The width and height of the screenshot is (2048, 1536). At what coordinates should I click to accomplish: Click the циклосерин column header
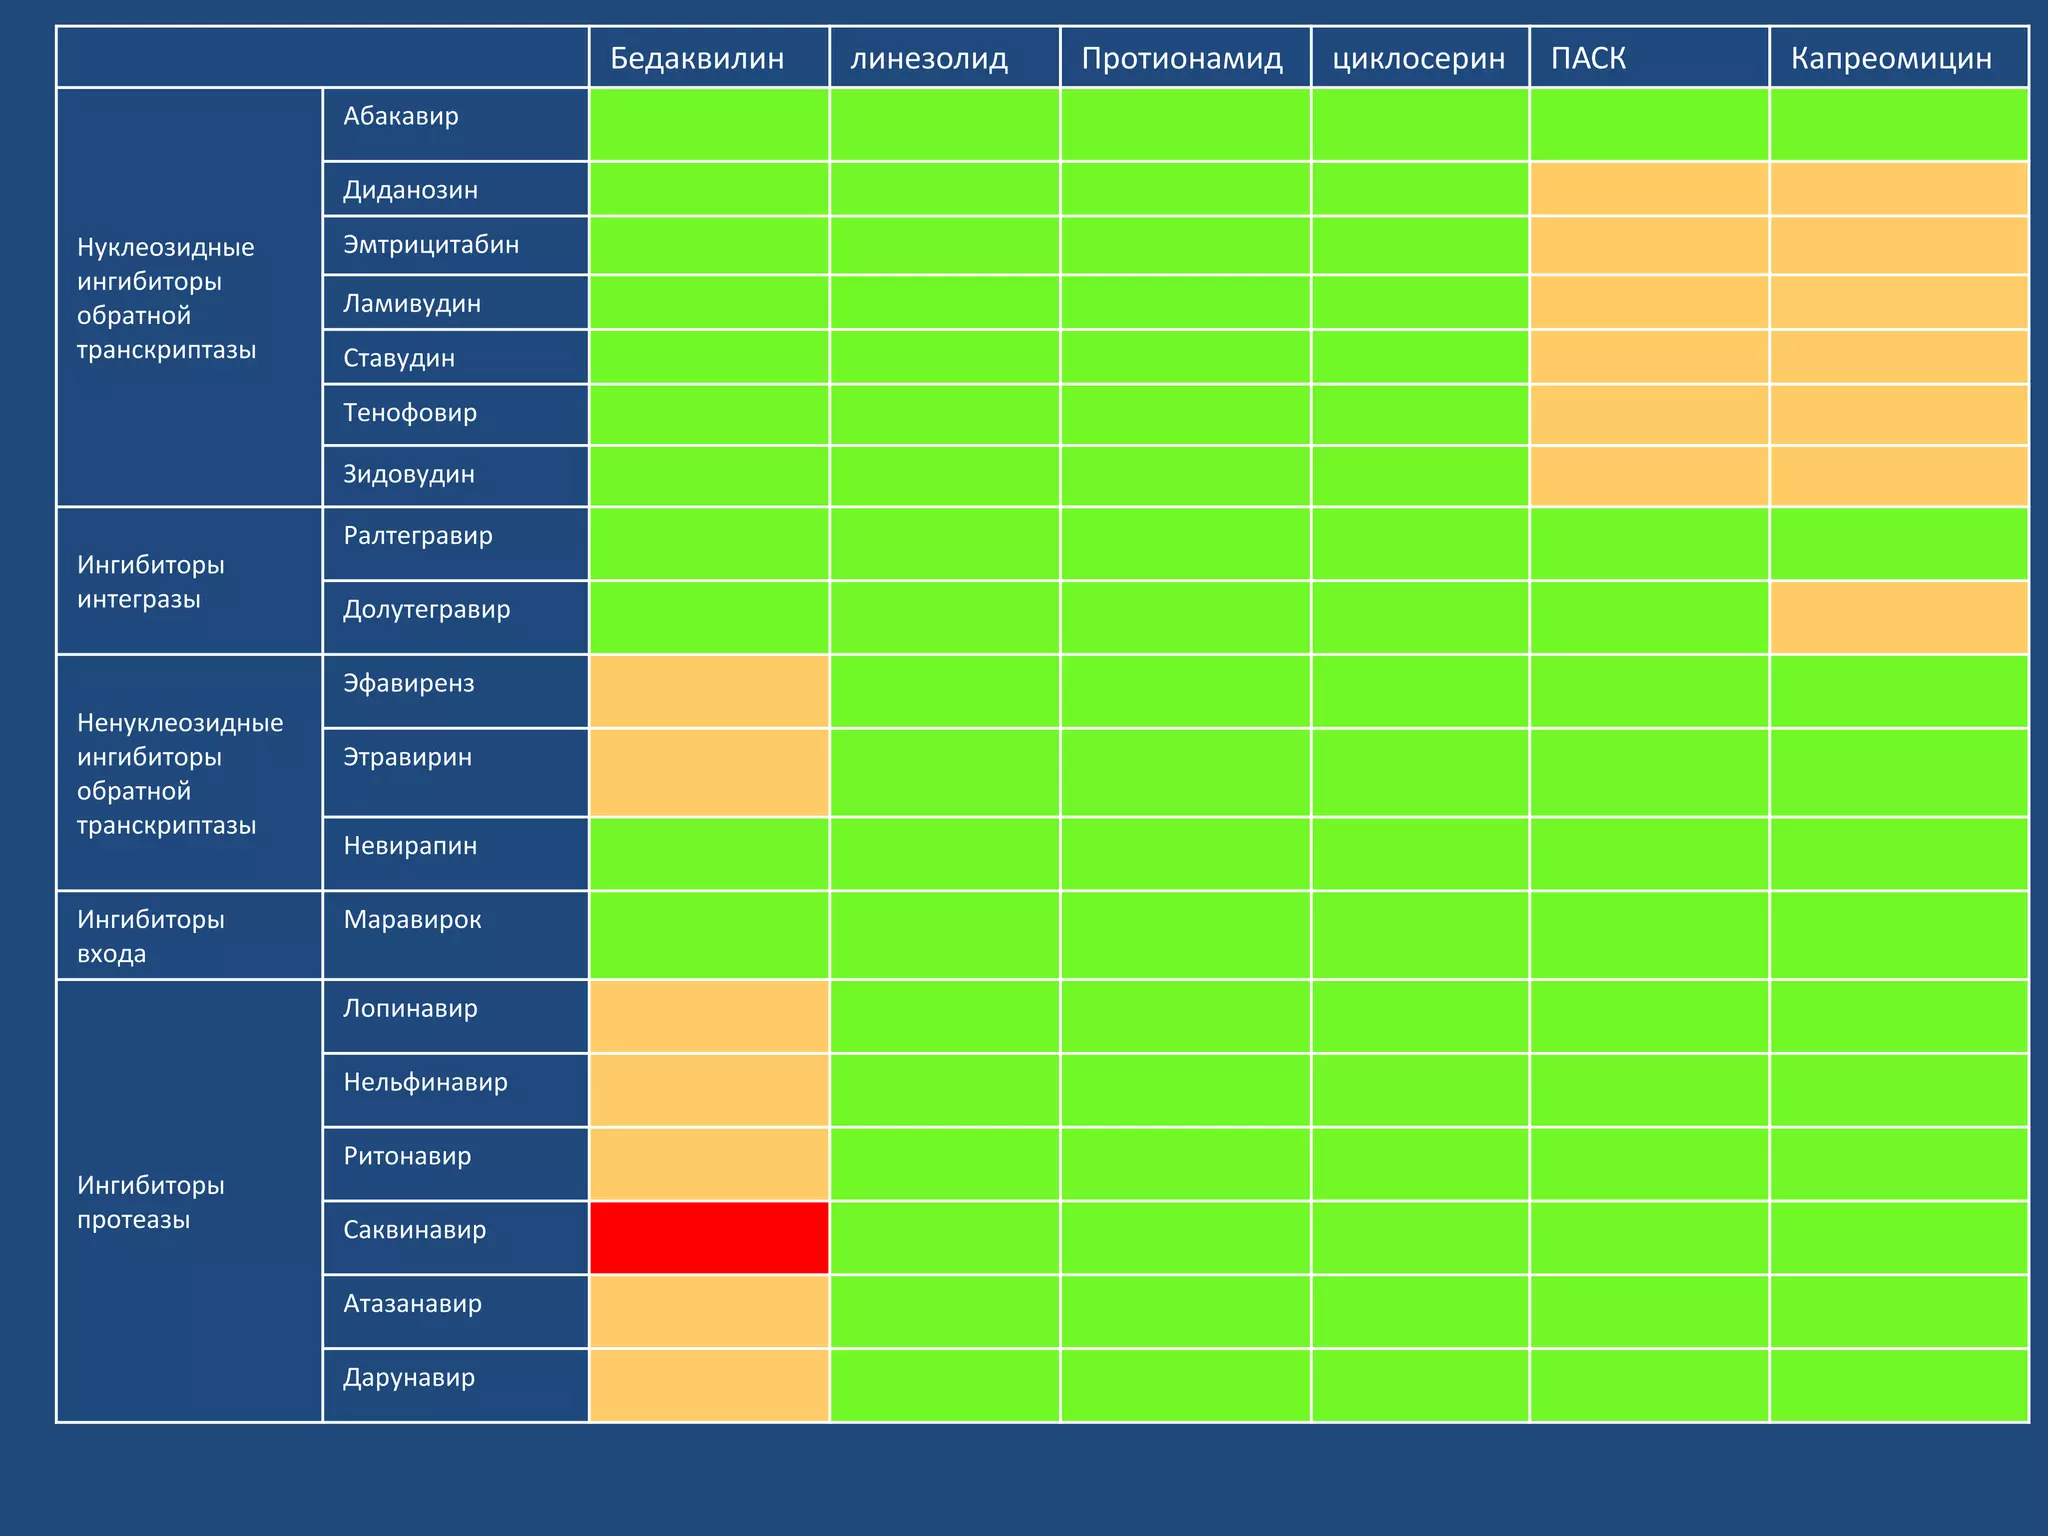tap(1418, 58)
